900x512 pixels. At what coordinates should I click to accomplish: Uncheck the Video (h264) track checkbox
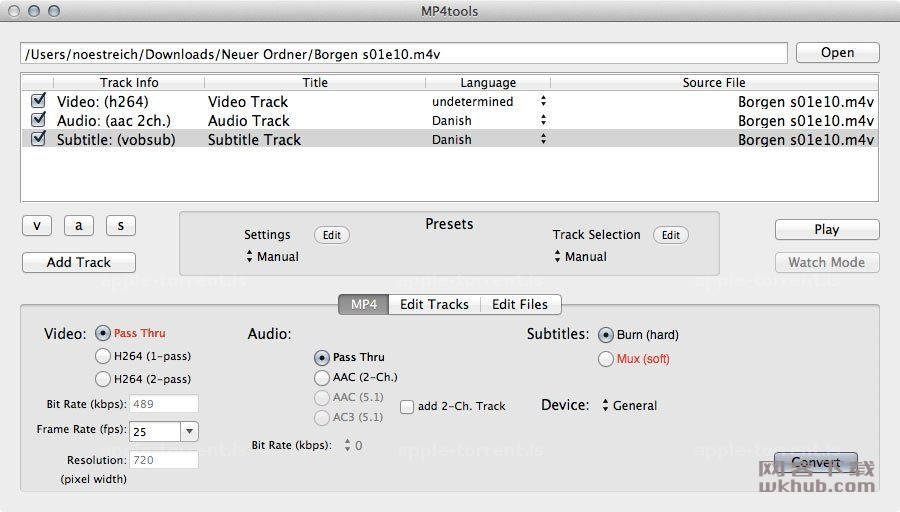tap(38, 101)
